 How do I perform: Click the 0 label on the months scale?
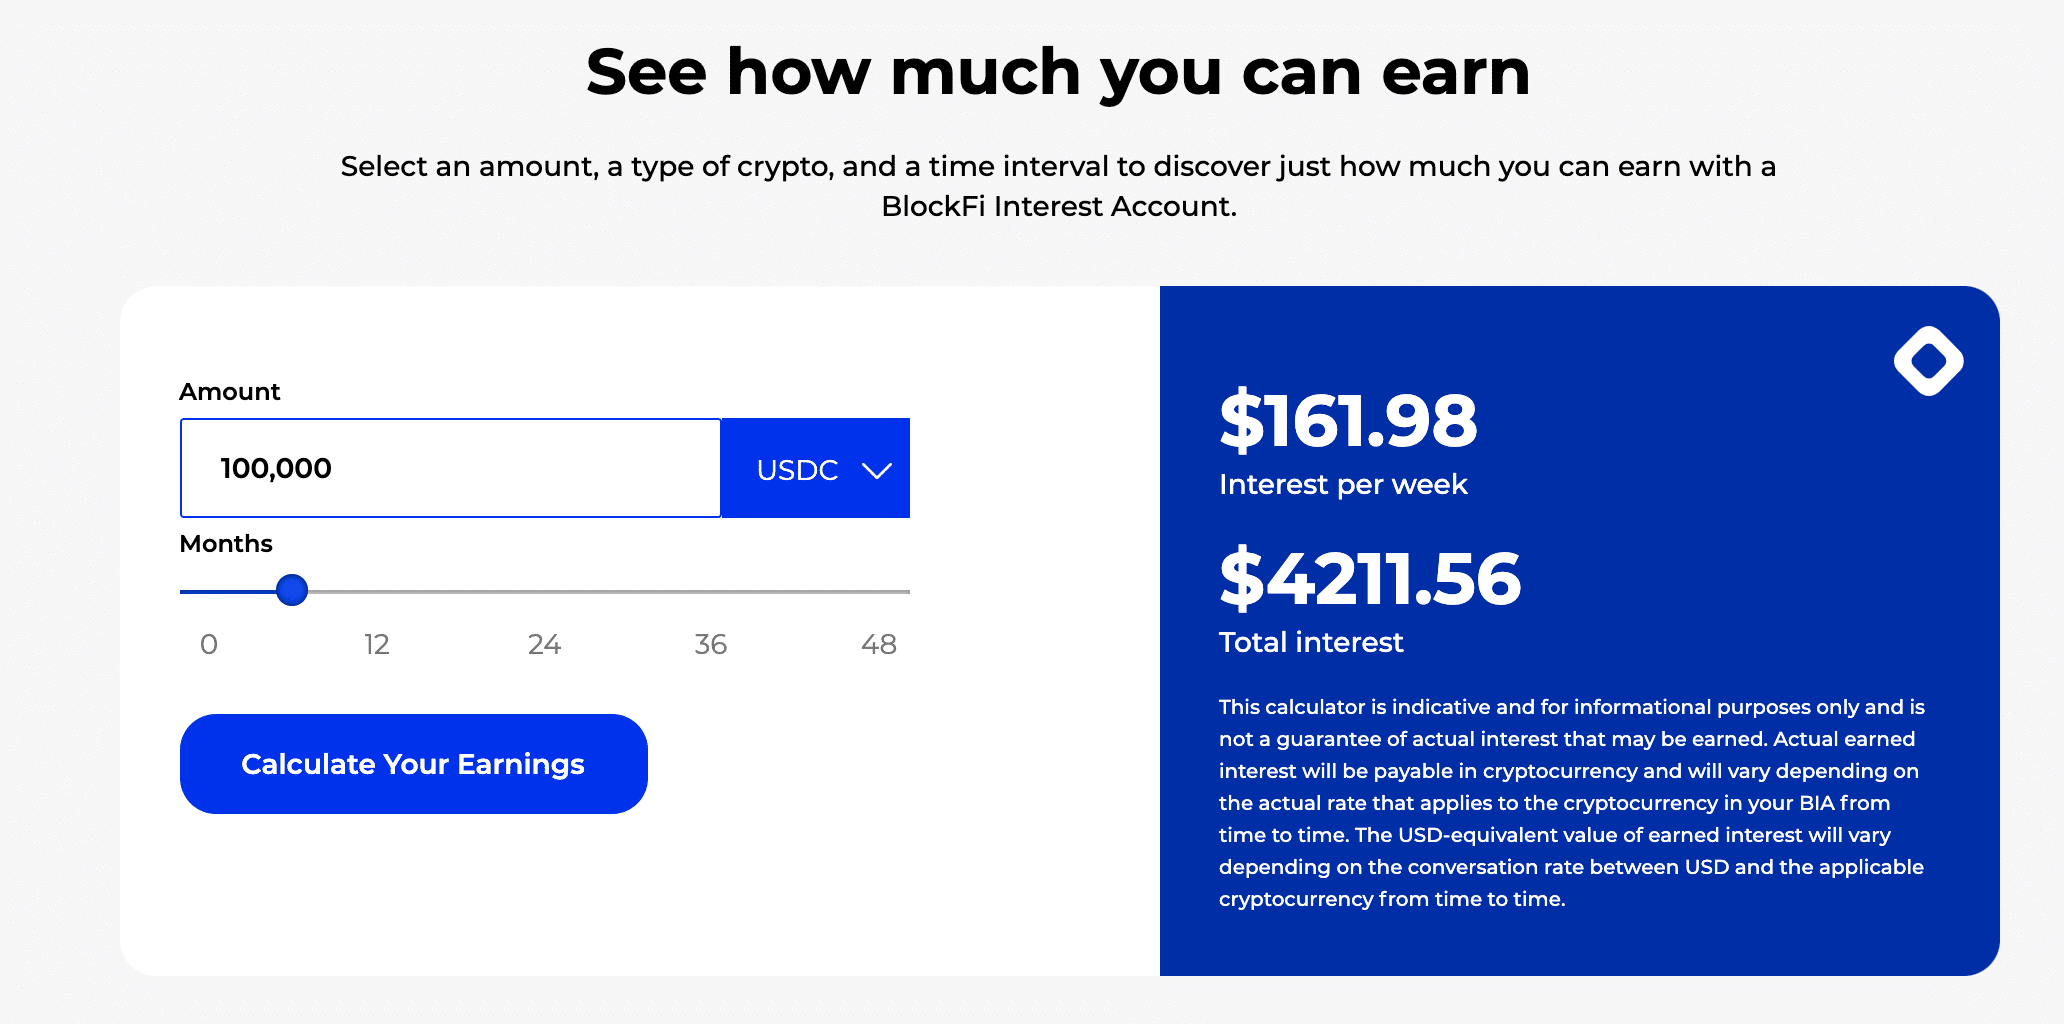pos(209,645)
